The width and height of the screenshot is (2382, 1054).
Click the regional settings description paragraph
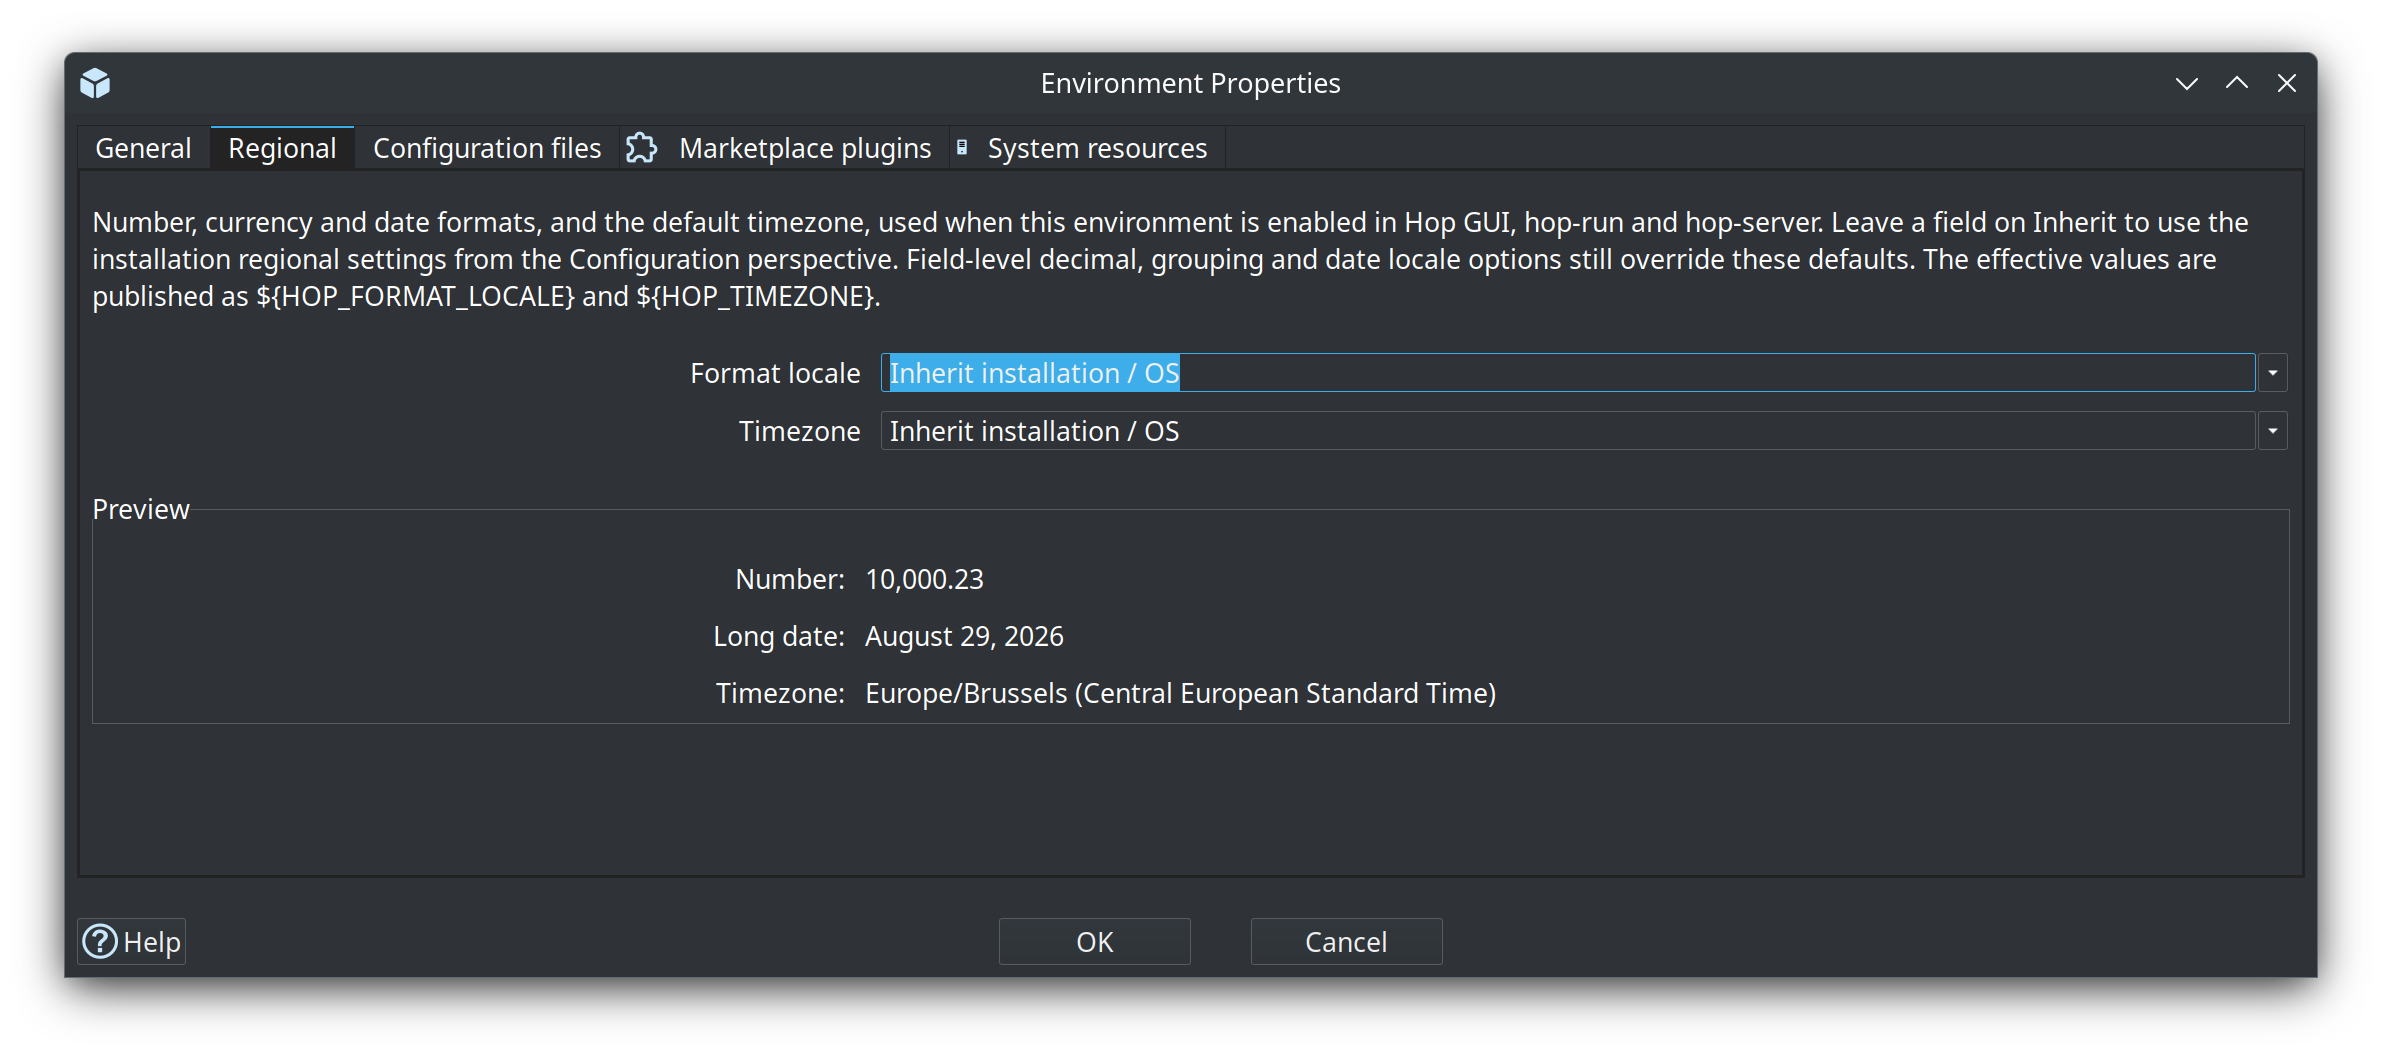1170,259
